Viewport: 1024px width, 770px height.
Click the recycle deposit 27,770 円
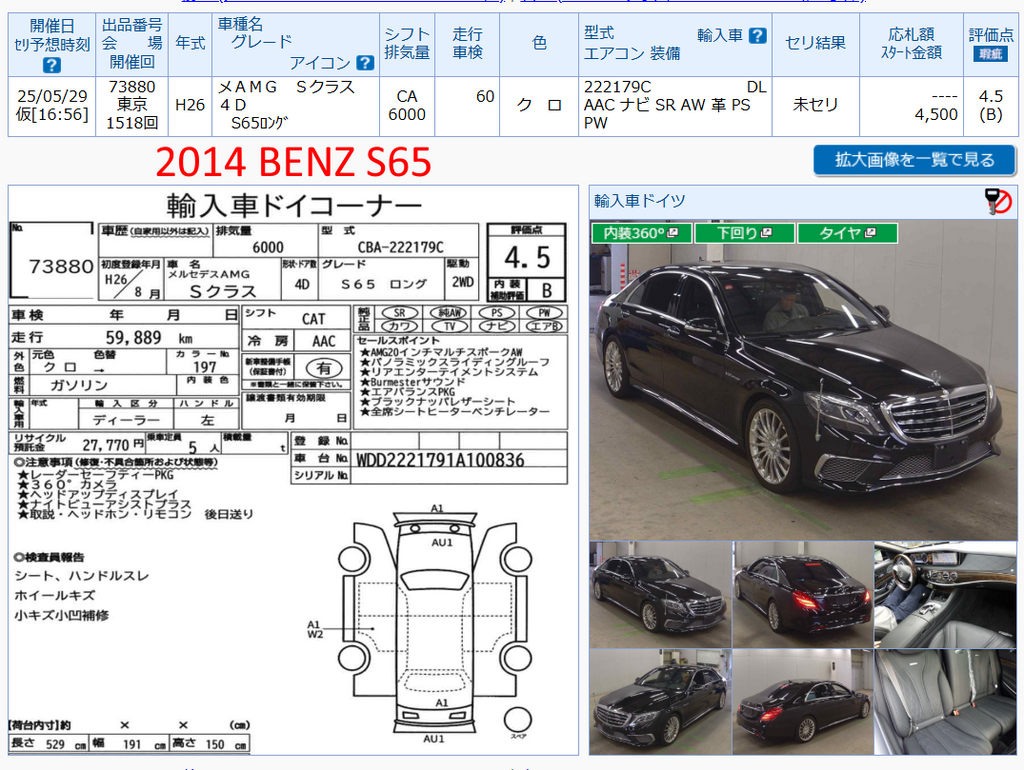pos(113,445)
